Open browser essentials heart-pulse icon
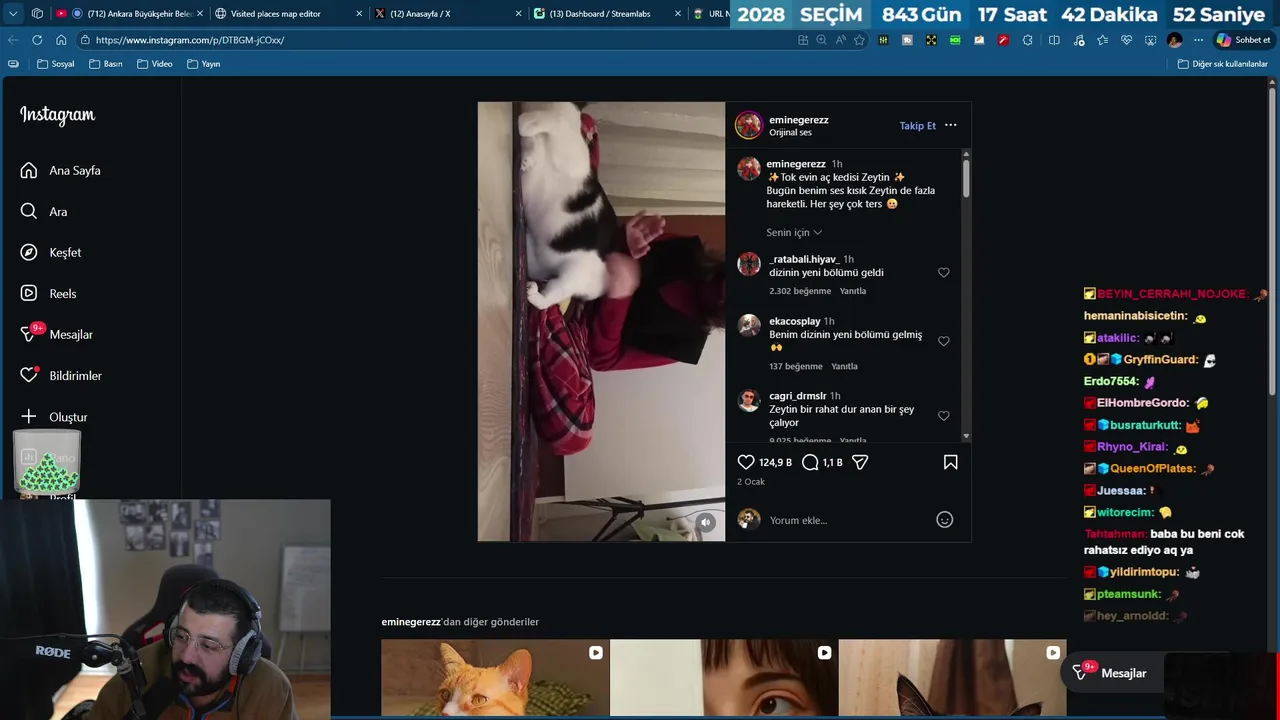Screen dimensions: 1280x720 [x=1126, y=40]
